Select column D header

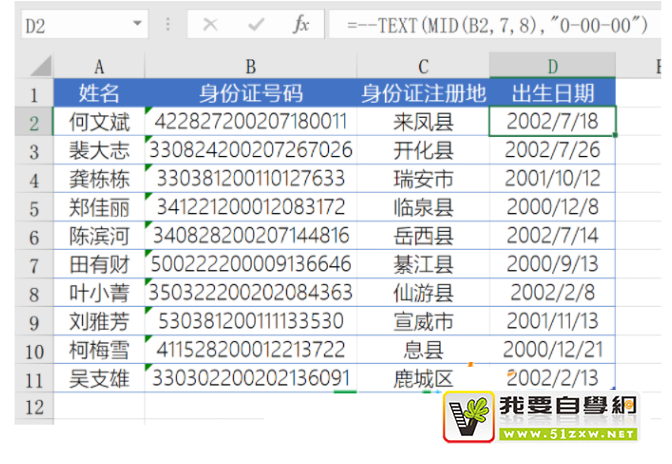552,66
